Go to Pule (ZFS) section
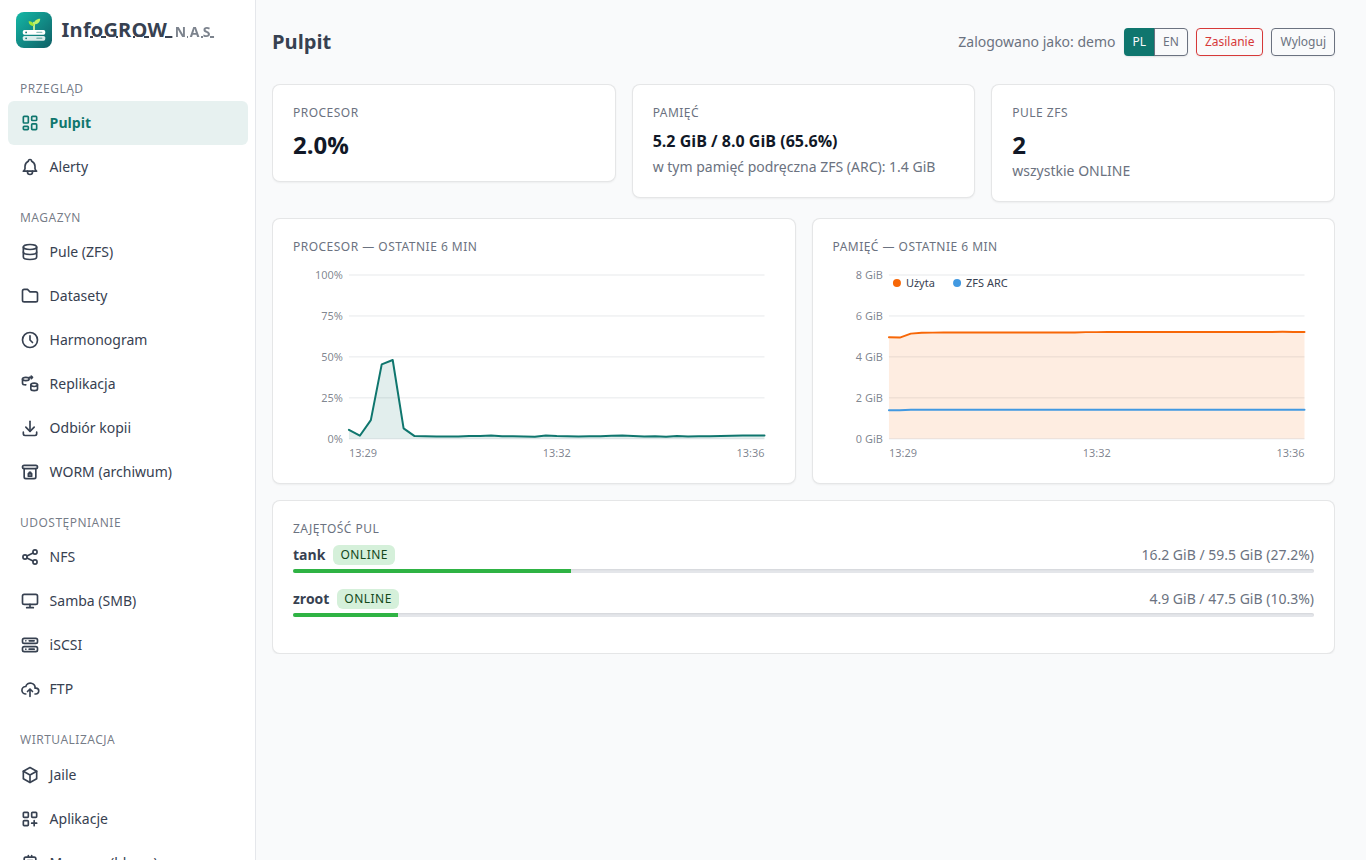Viewport: 1366px width, 860px height. (128, 252)
